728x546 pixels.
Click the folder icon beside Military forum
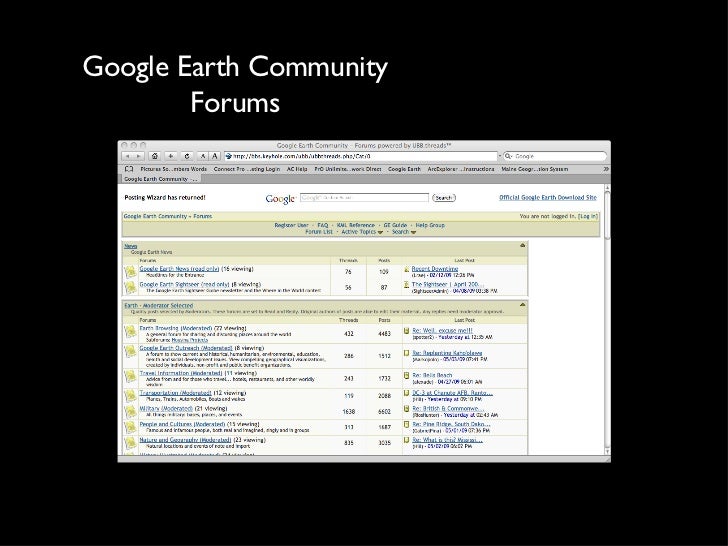click(x=130, y=412)
